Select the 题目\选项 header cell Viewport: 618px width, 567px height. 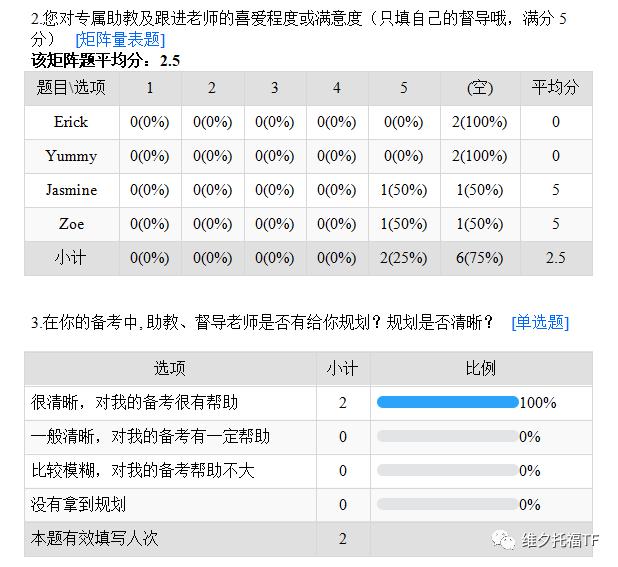[x=71, y=88]
